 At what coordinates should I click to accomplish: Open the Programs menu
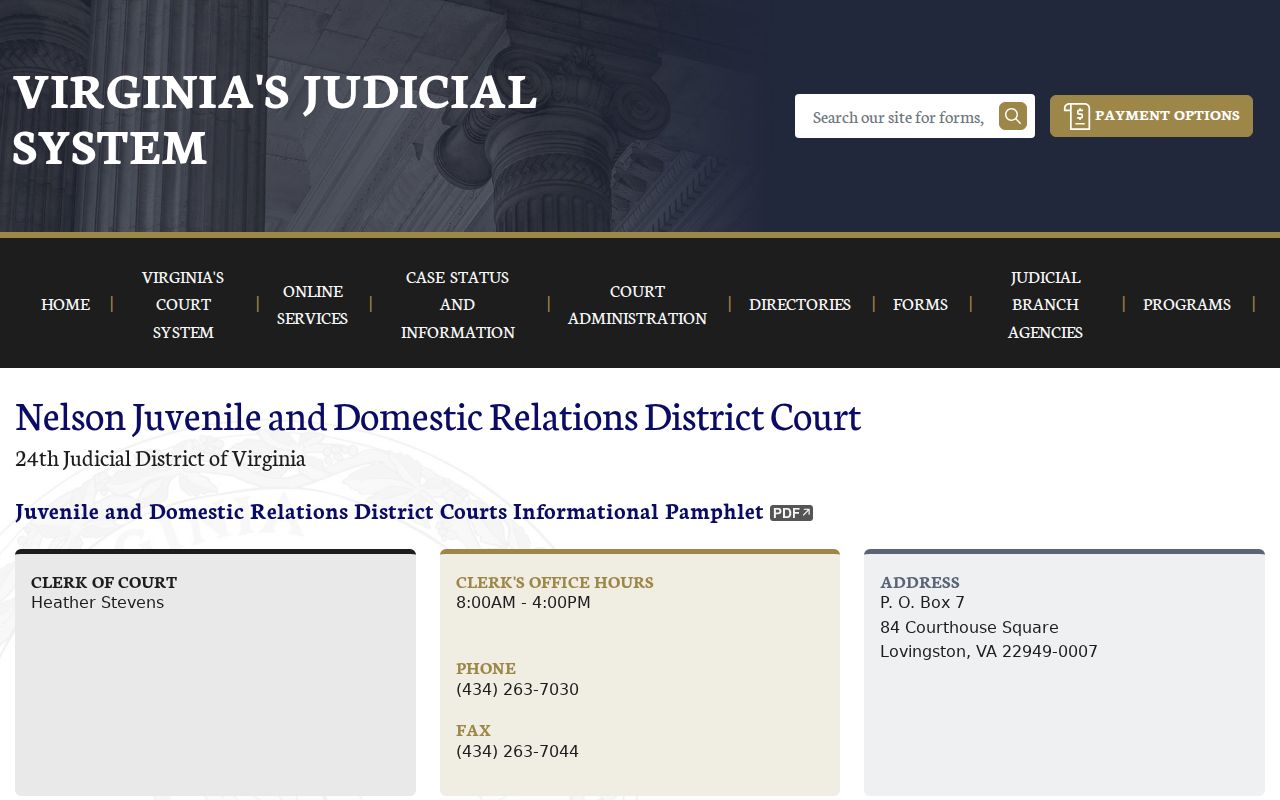(x=1187, y=304)
